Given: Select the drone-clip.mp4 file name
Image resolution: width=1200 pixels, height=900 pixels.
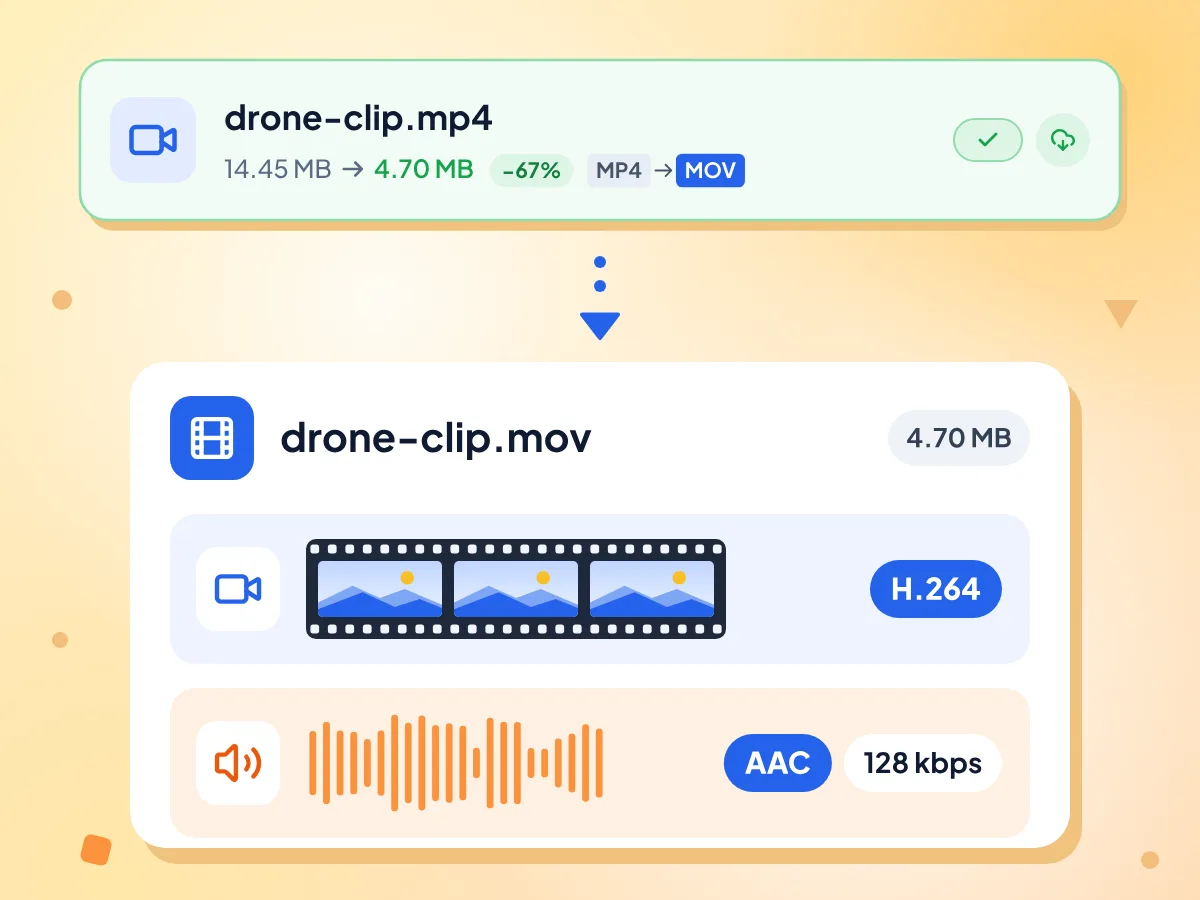Looking at the screenshot, I should (358, 118).
